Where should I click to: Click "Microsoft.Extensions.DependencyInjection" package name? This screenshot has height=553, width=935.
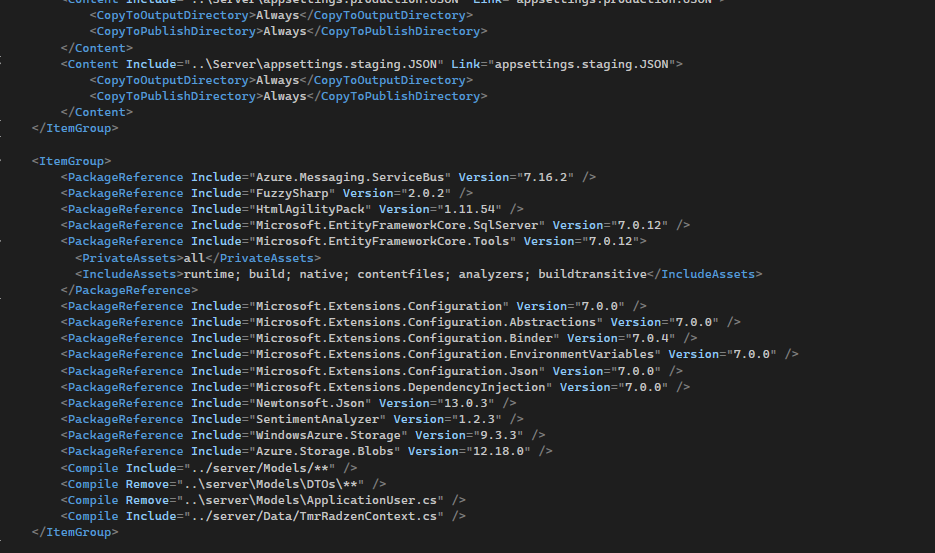(x=401, y=387)
